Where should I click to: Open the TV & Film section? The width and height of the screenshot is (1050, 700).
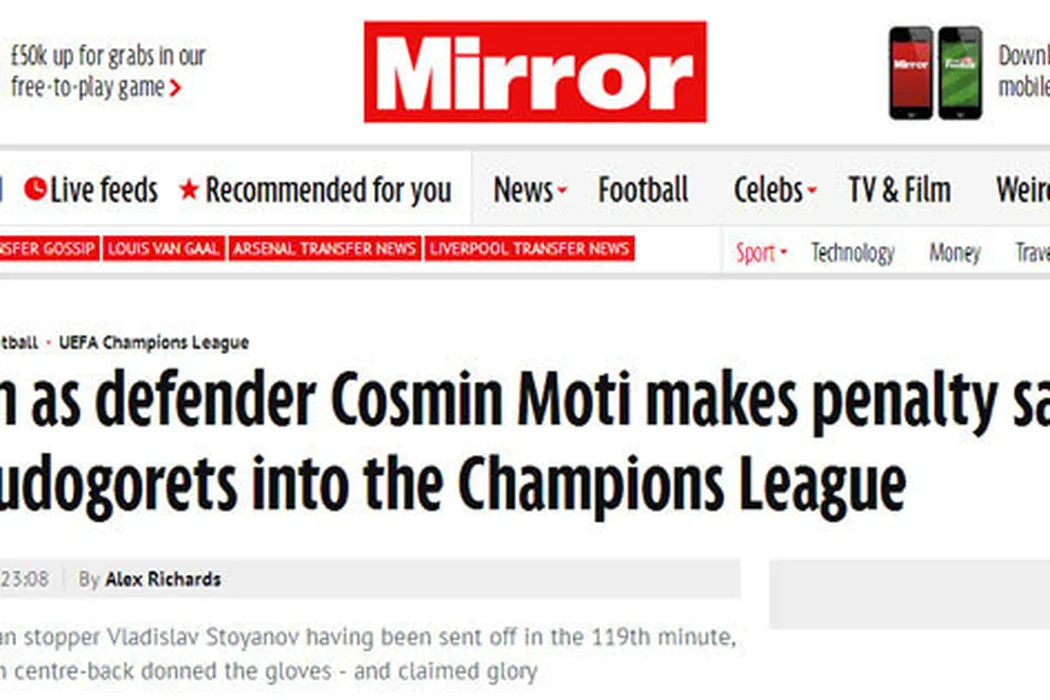point(899,190)
